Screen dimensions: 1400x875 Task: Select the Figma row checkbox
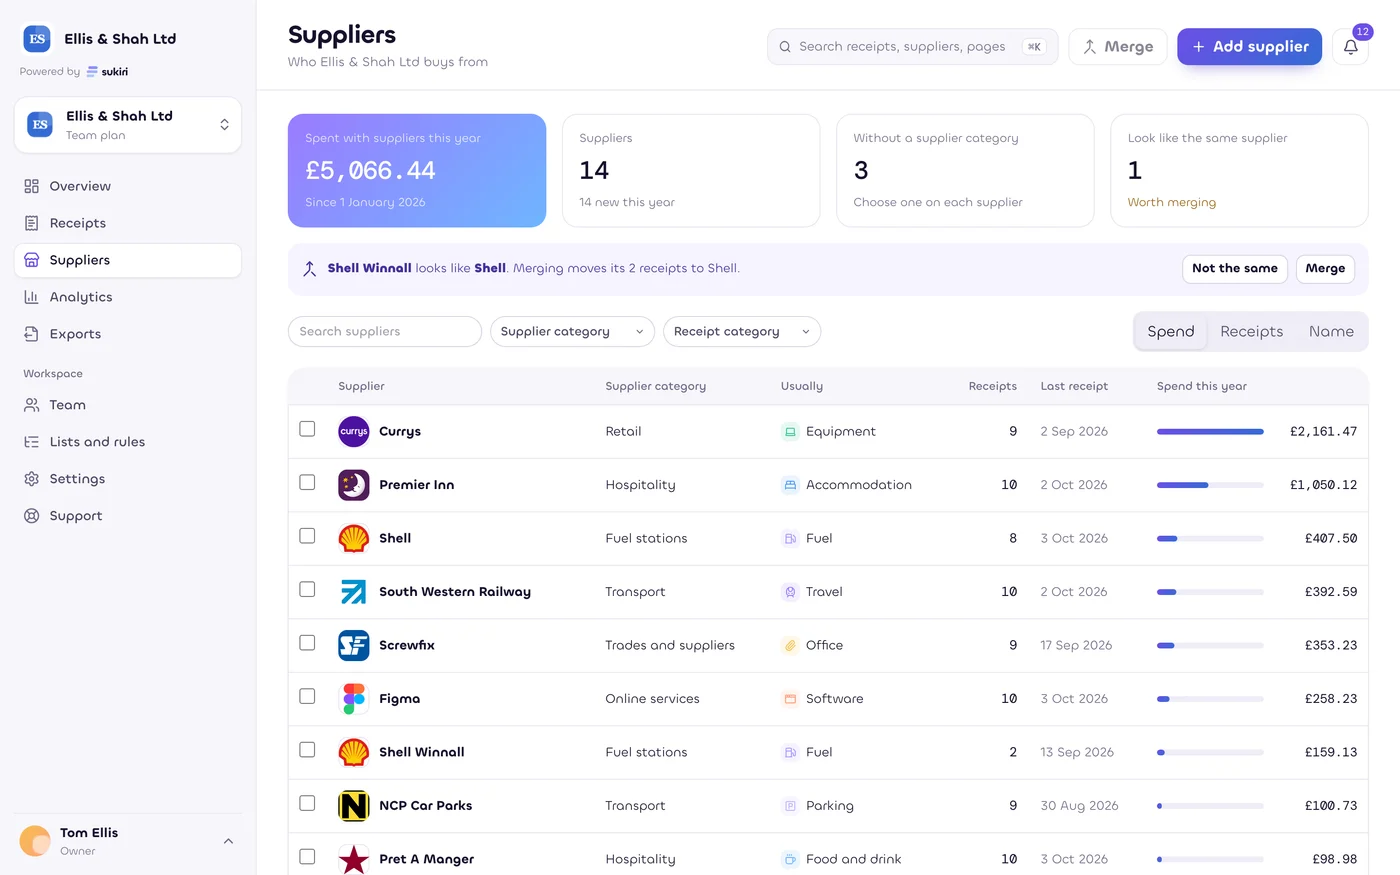307,696
